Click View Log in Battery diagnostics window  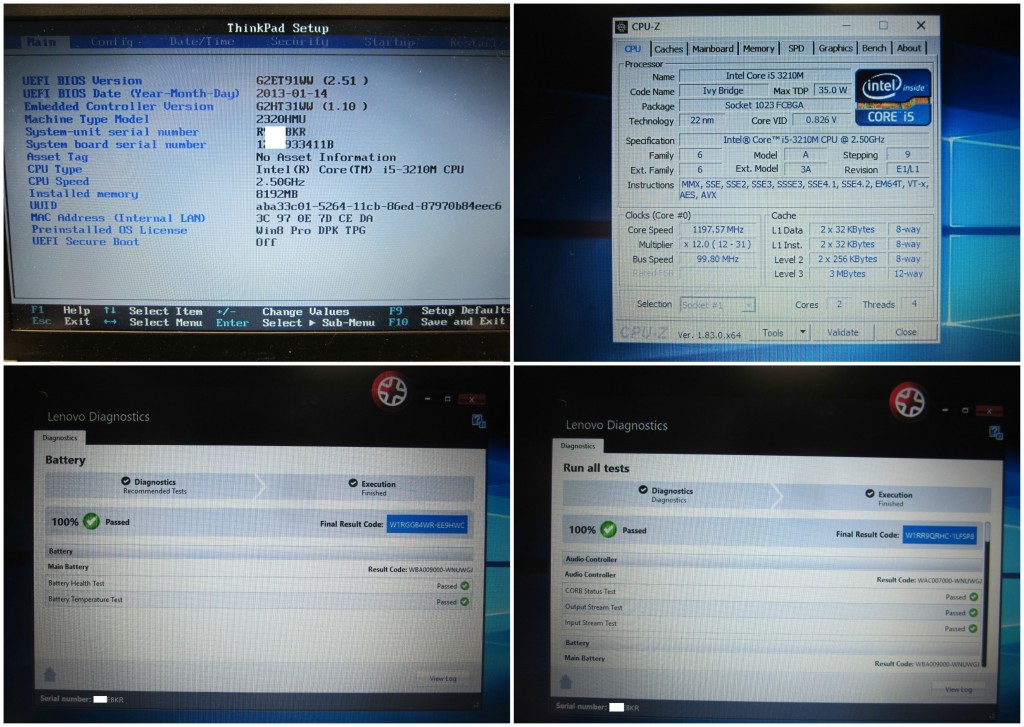click(x=443, y=679)
